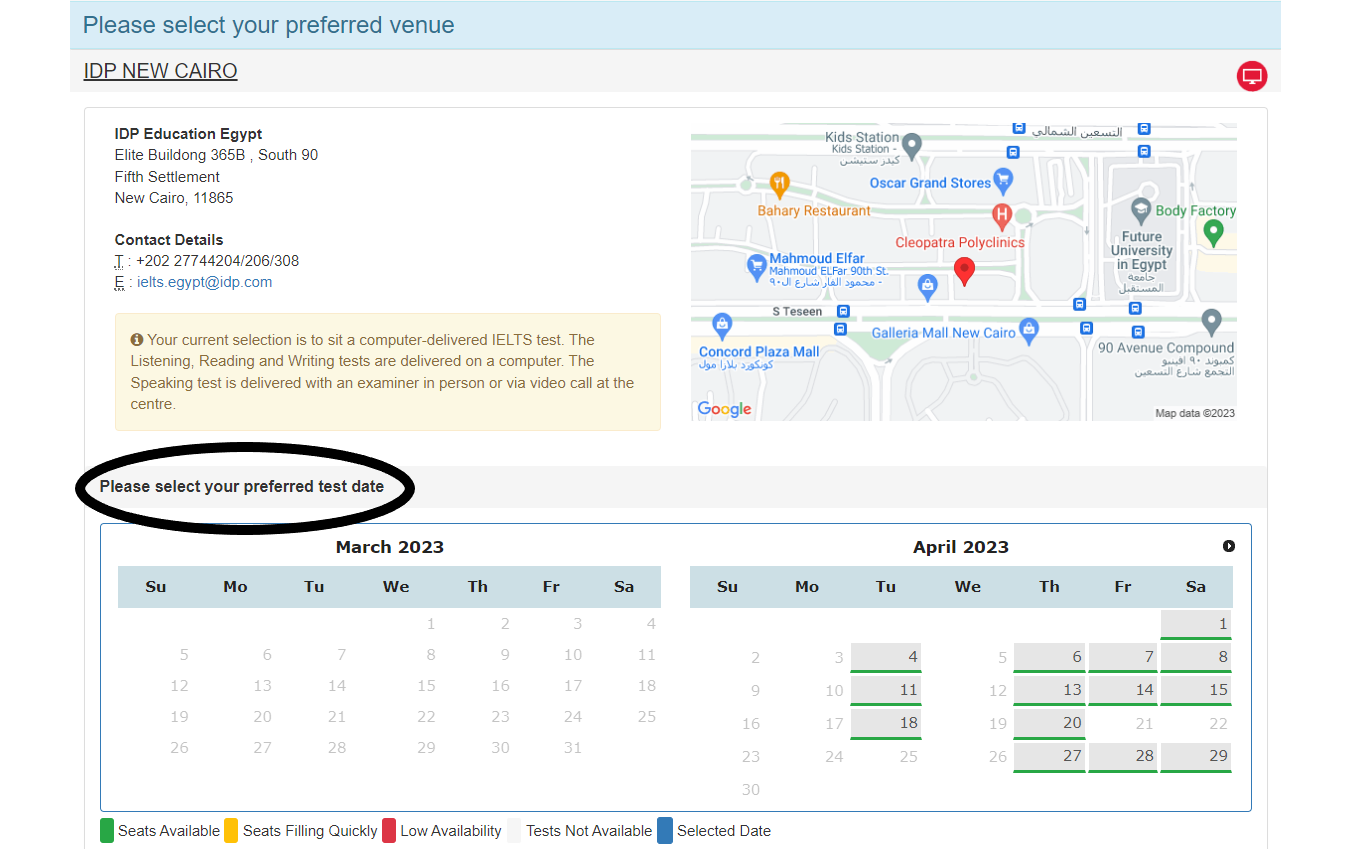
Task: Go to next month using calendar arrow
Action: 1229,546
